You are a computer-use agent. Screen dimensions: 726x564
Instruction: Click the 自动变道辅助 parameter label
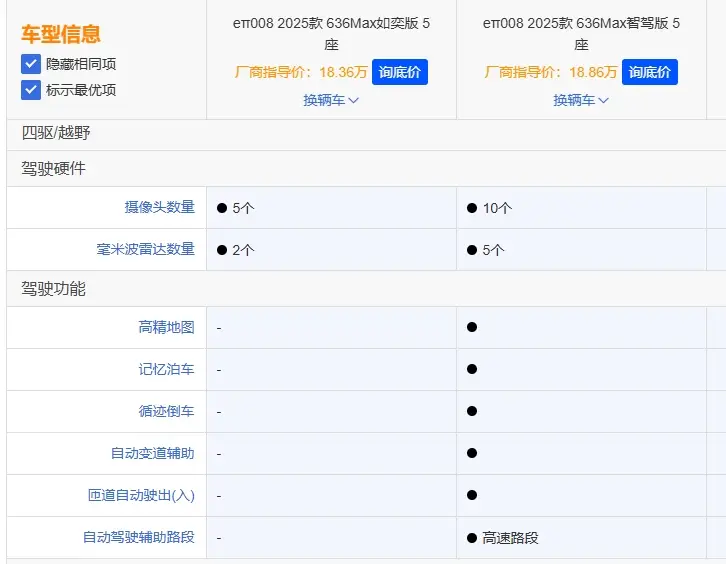[x=152, y=453]
